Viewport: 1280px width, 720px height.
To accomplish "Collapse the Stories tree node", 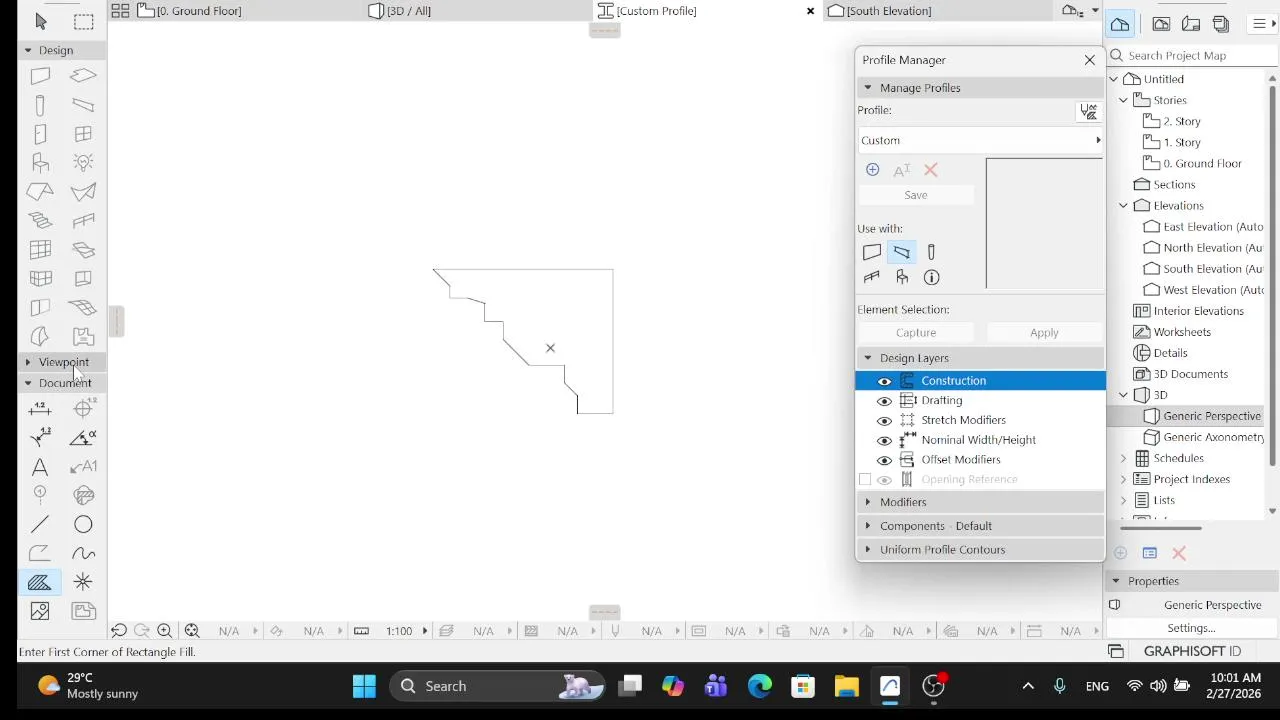I will 1123,100.
